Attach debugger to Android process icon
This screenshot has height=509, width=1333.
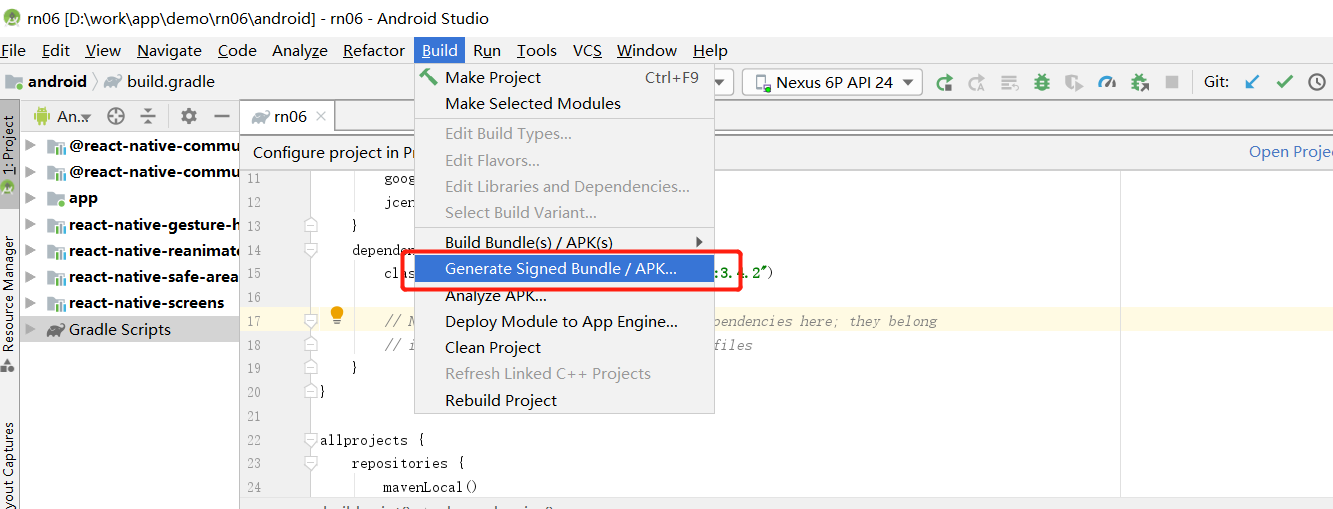(x=1140, y=83)
